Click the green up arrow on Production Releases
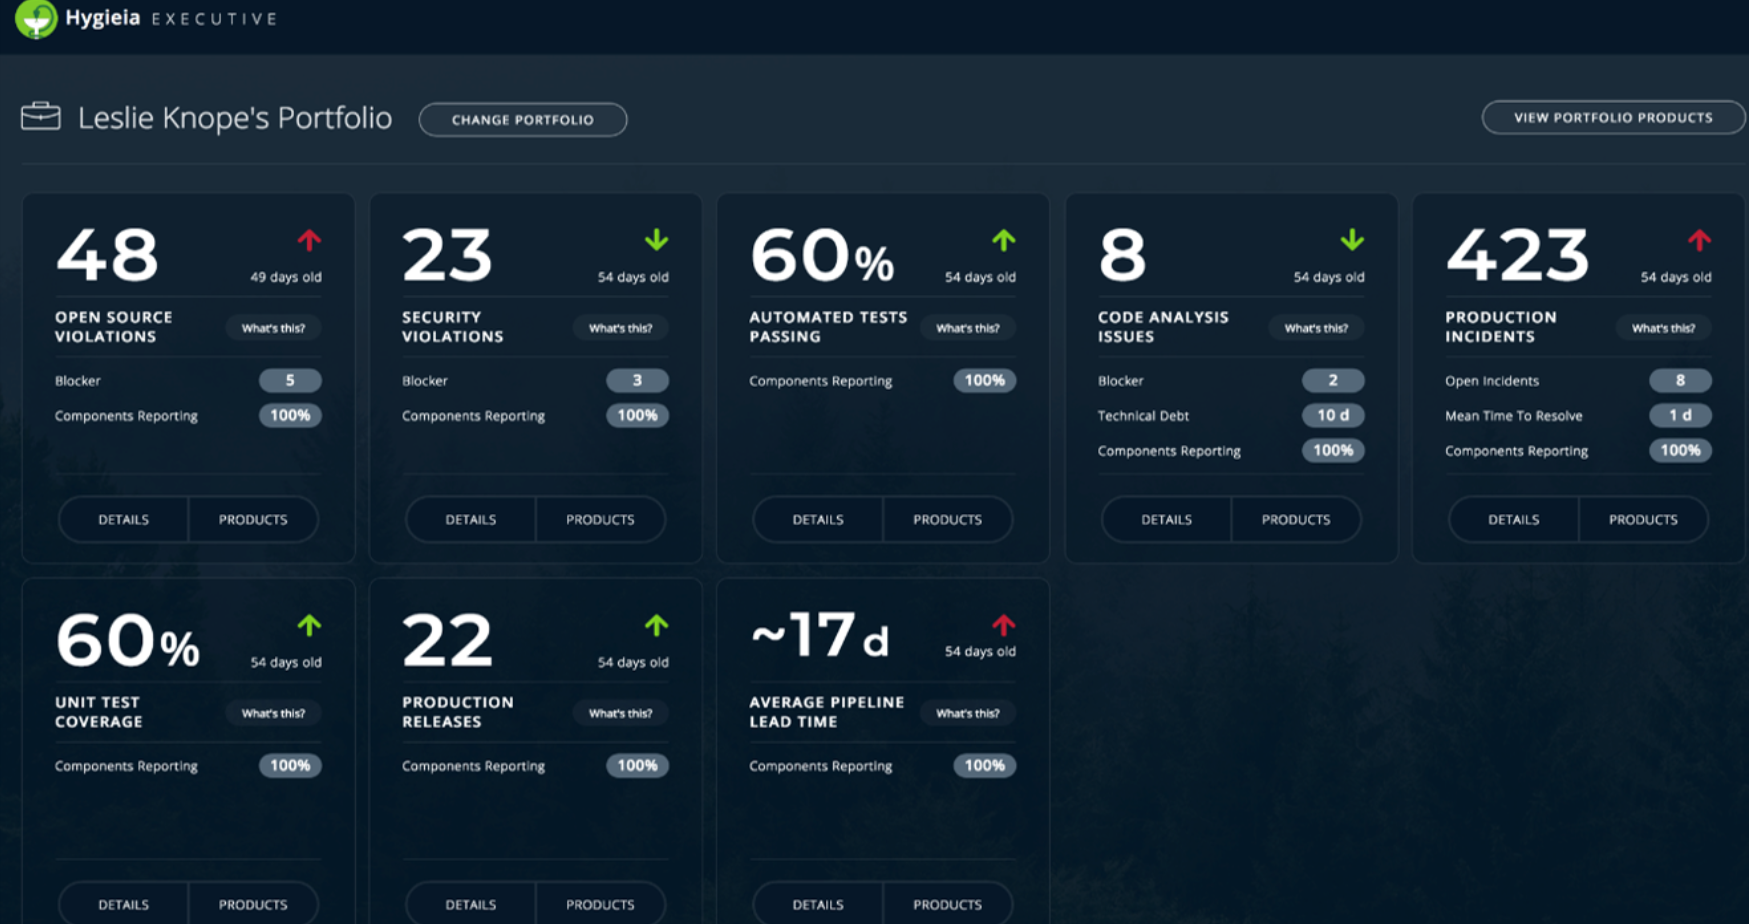 (657, 625)
